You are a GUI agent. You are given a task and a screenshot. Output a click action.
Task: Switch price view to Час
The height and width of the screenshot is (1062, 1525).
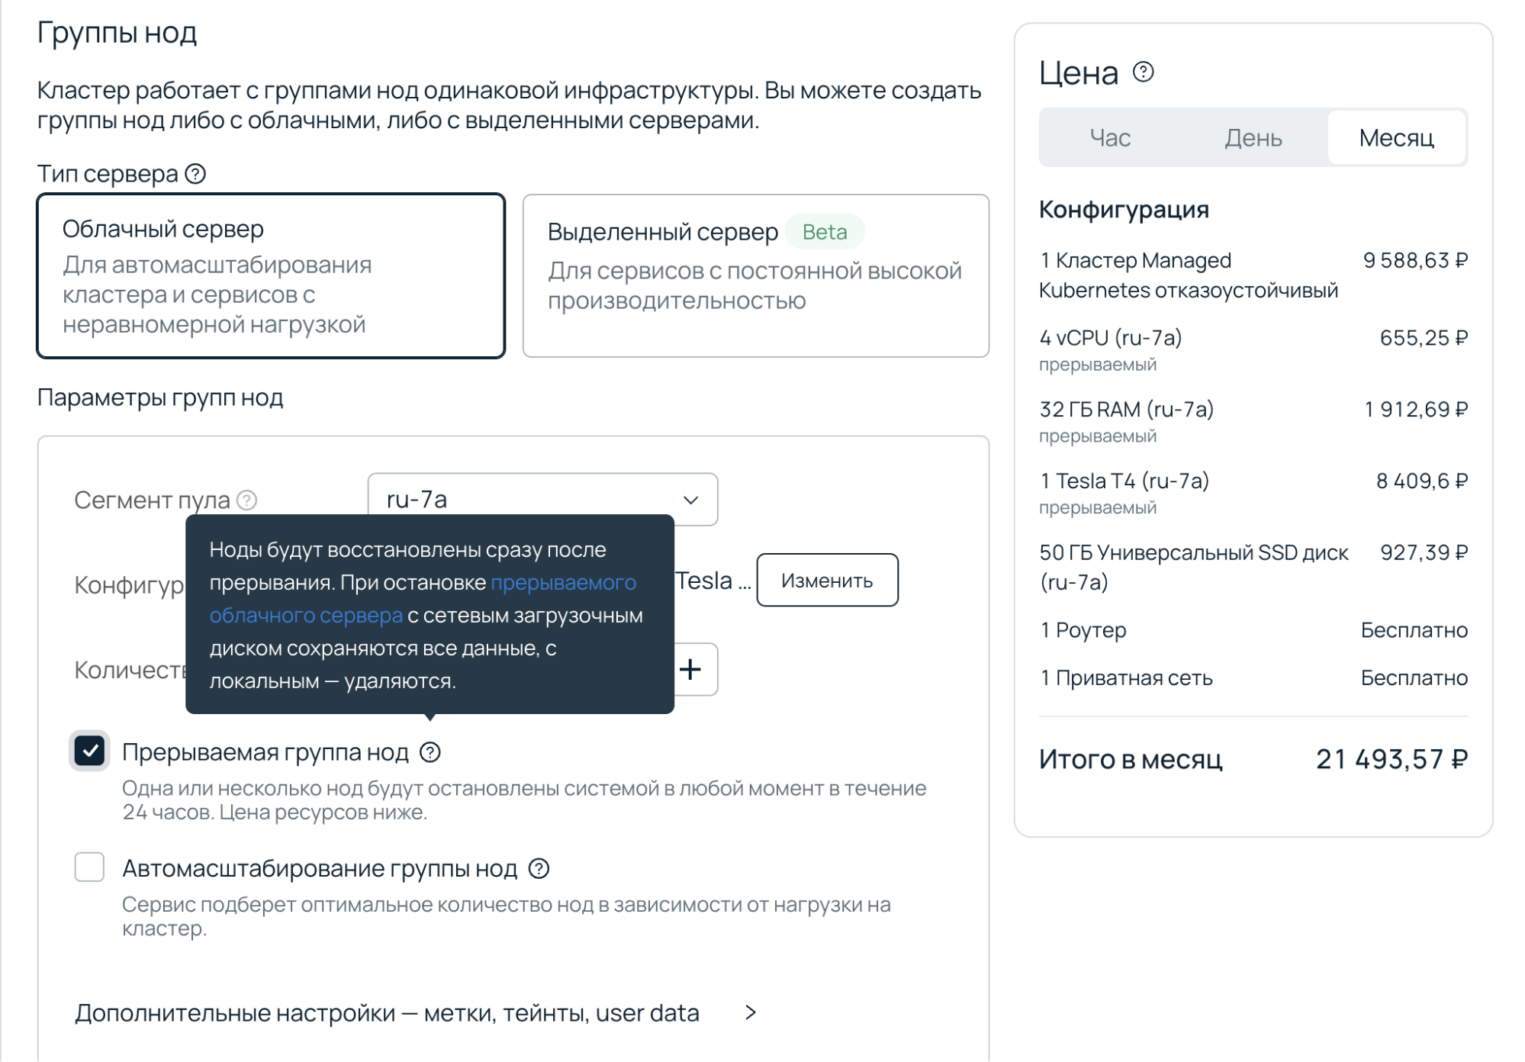(x=1110, y=138)
